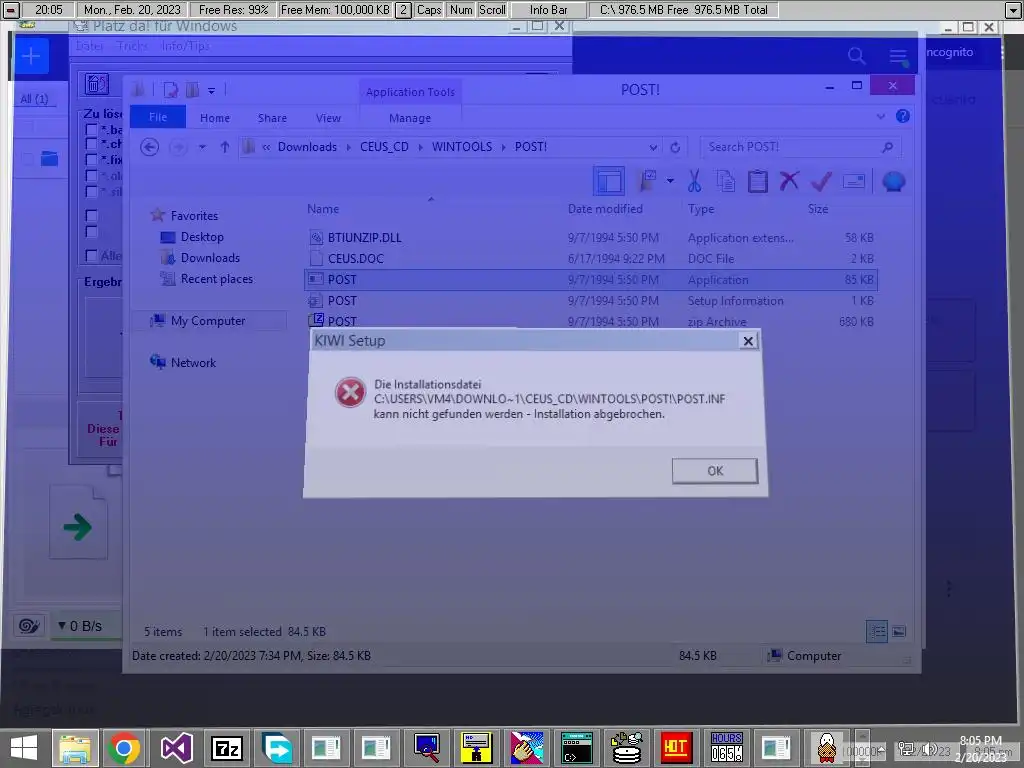Viewport: 1024px width, 768px height.
Task: Open the Info Bar right-end dropdown arrow
Action: tap(1013, 10)
